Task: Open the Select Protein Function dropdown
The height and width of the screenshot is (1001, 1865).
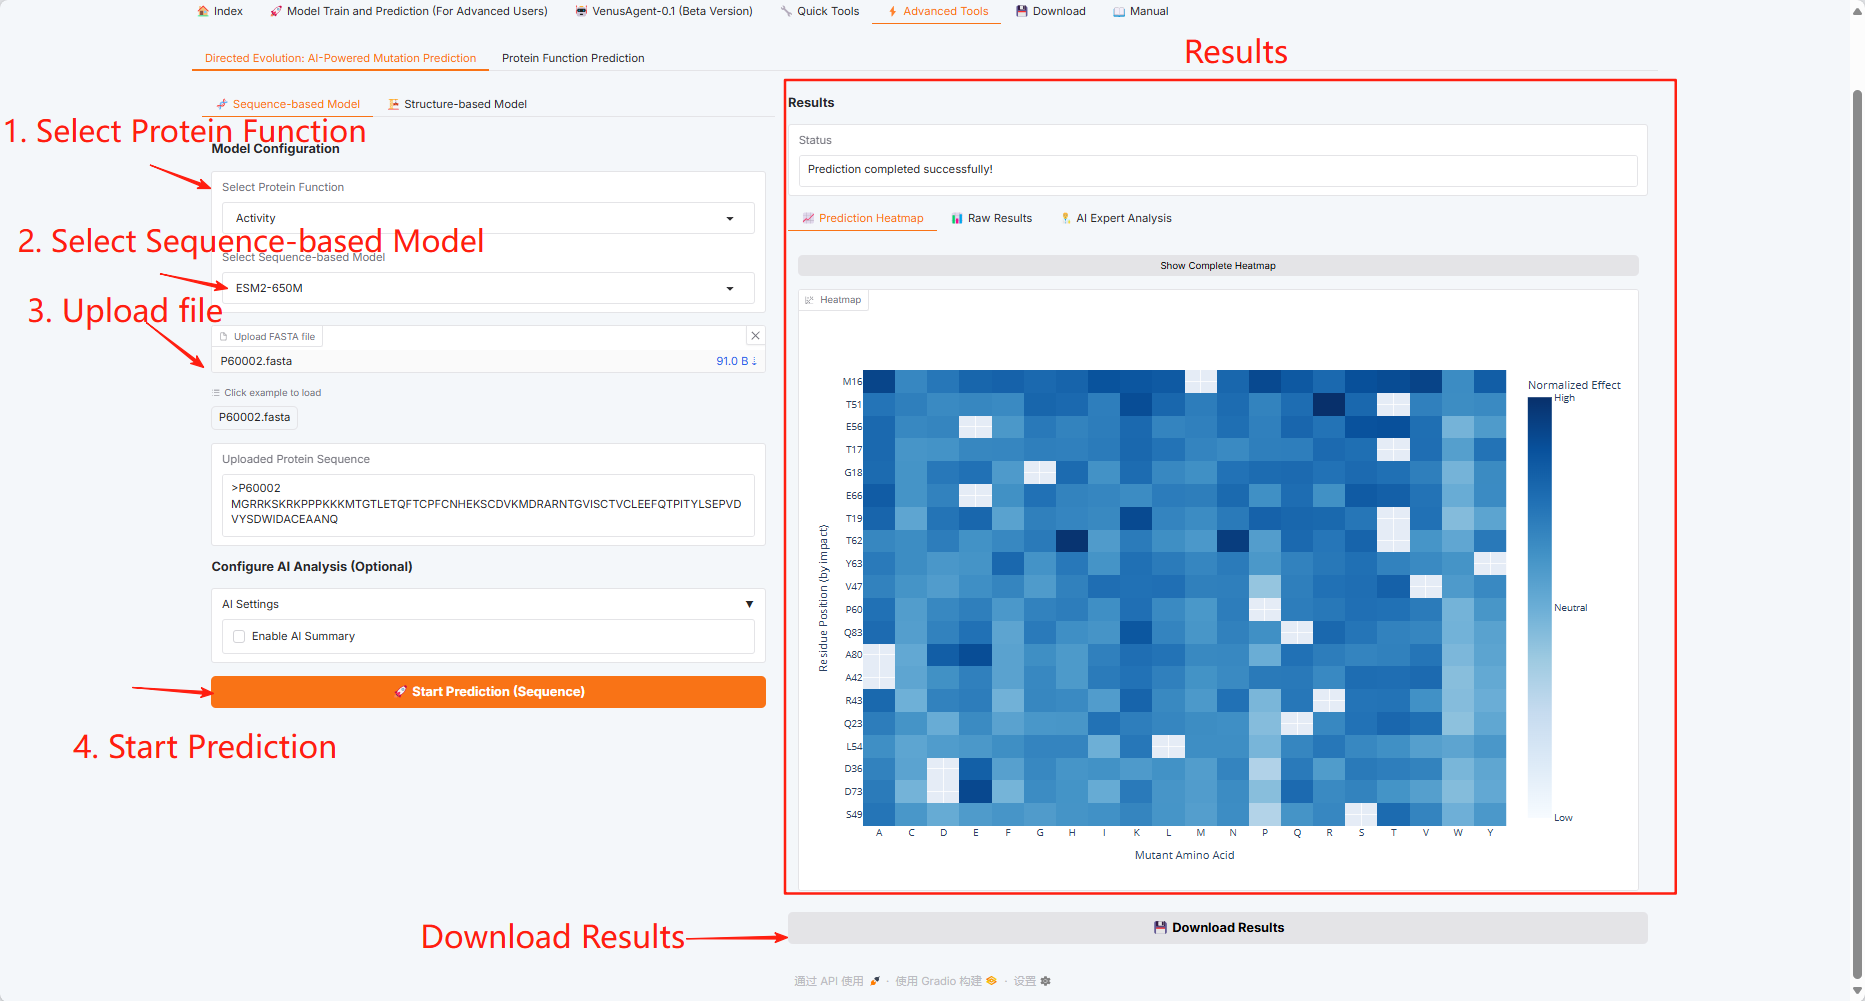Action: 488,218
